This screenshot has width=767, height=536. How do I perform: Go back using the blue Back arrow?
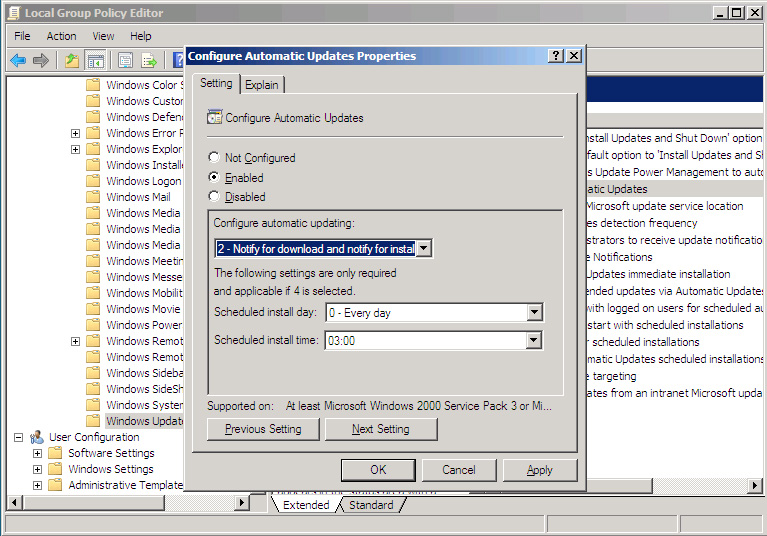tap(18, 61)
